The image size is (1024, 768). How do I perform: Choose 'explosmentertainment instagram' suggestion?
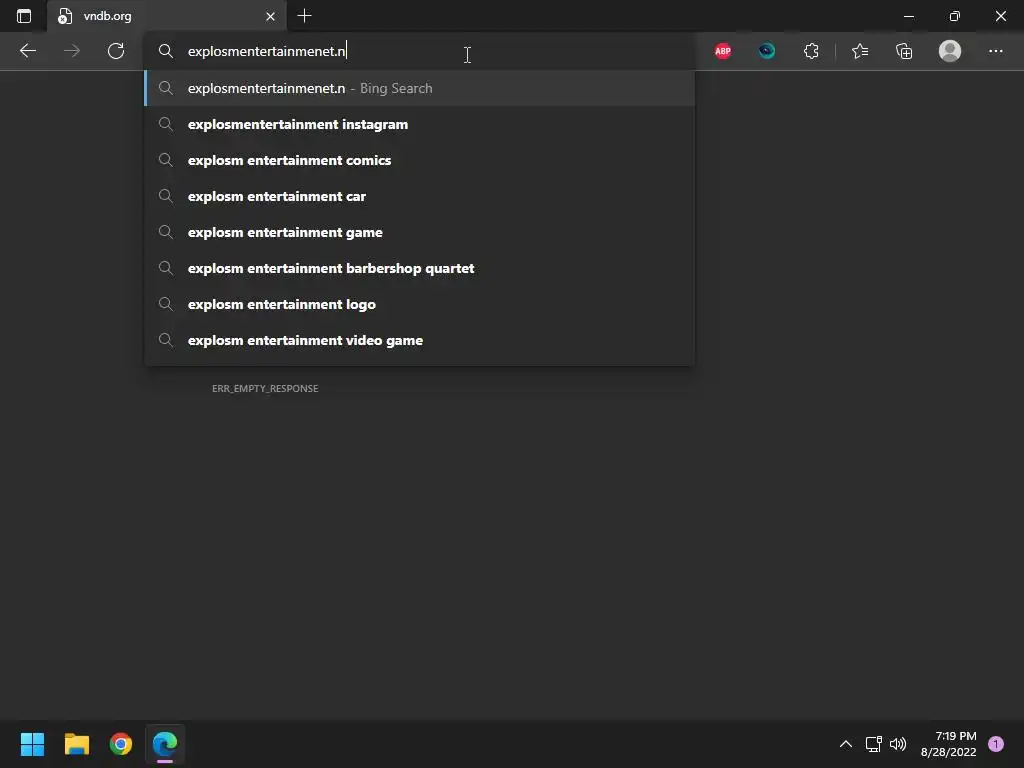[x=419, y=124]
